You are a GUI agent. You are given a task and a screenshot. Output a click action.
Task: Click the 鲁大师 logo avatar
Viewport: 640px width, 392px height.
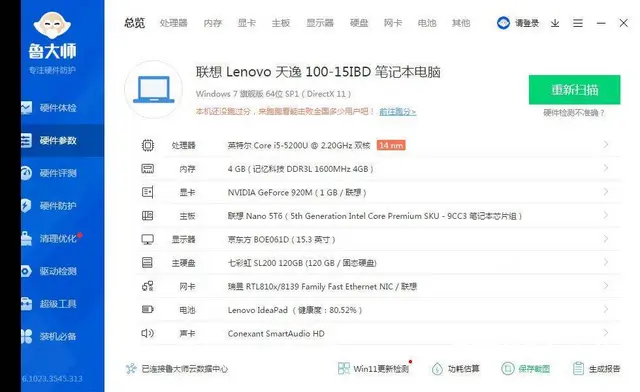pyautogui.click(x=52, y=25)
